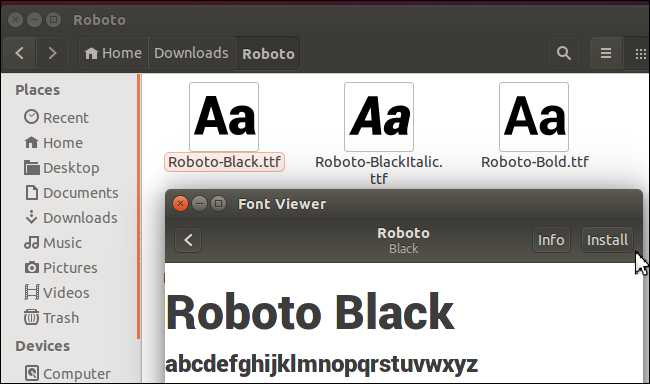
Task: Close the Font Viewer window
Action: coord(180,204)
